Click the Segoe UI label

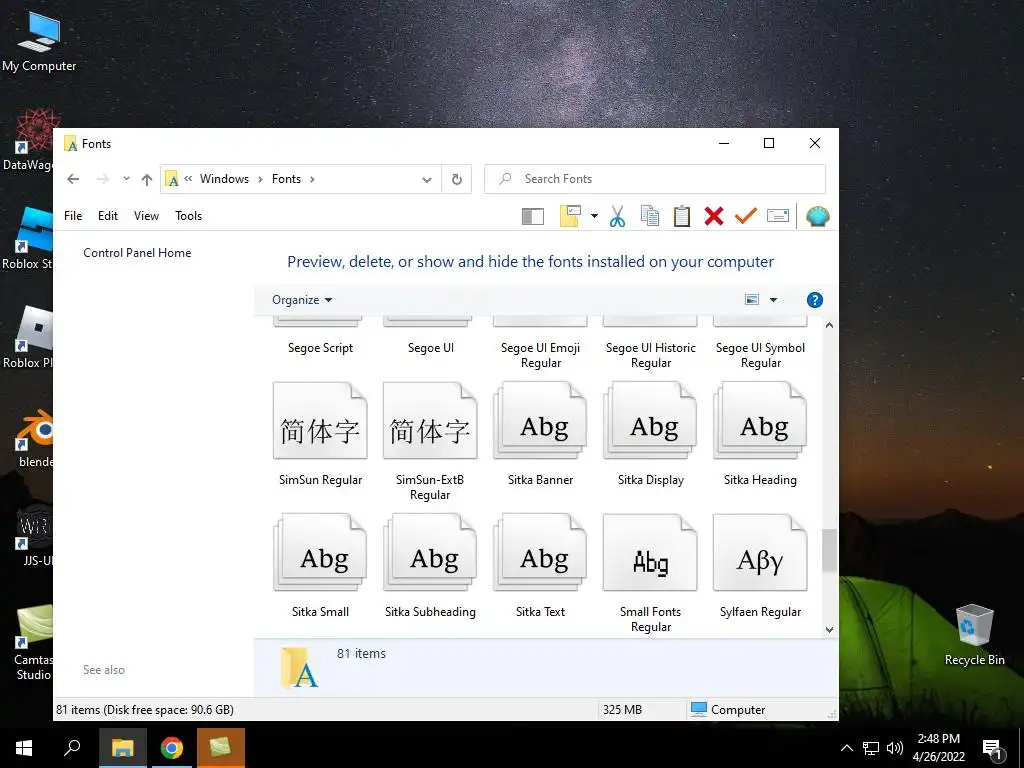coord(430,348)
